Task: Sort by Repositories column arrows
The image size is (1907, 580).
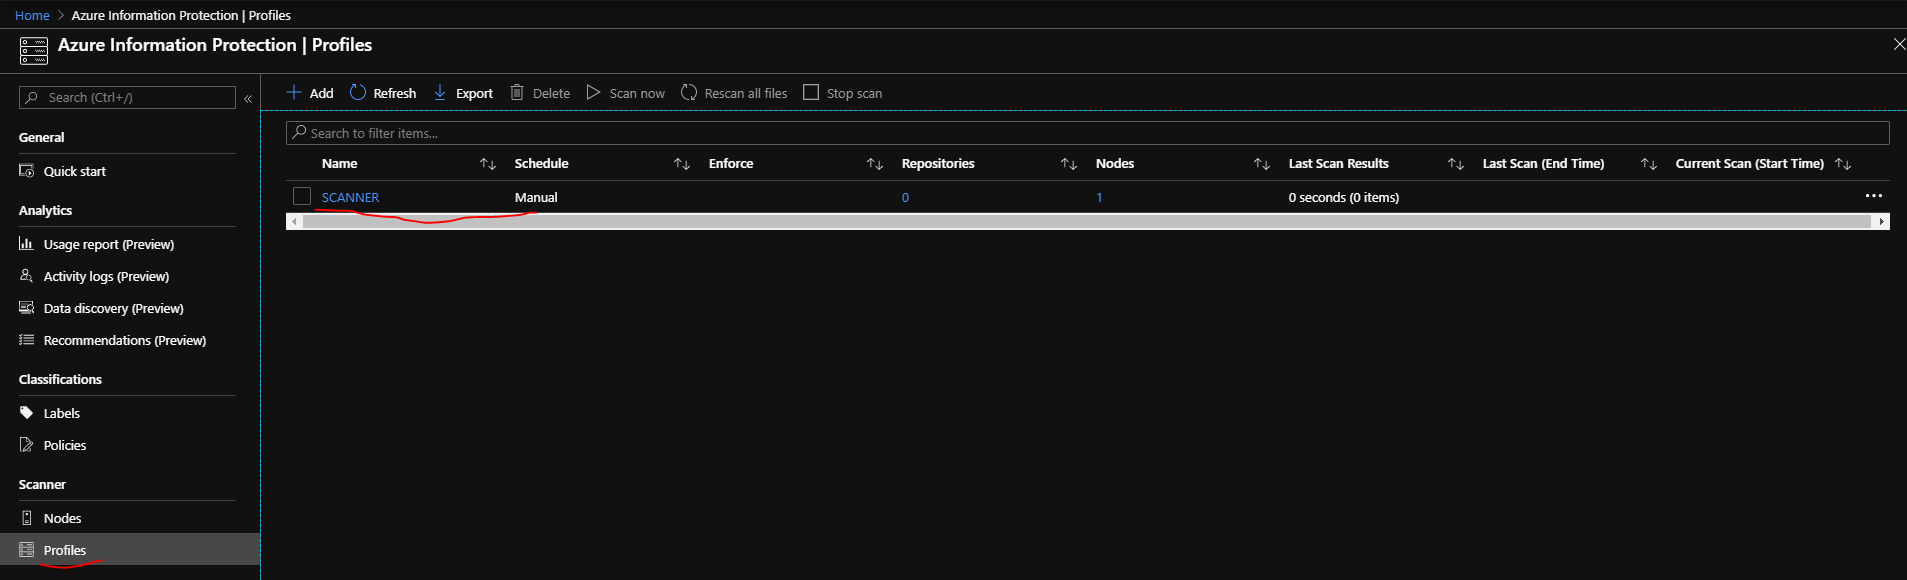Action: point(1069,164)
